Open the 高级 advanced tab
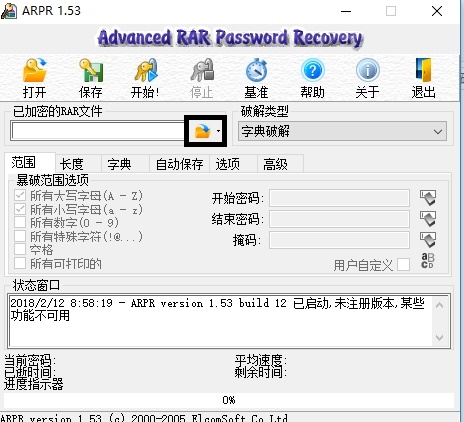This screenshot has width=464, height=422. pyautogui.click(x=275, y=164)
